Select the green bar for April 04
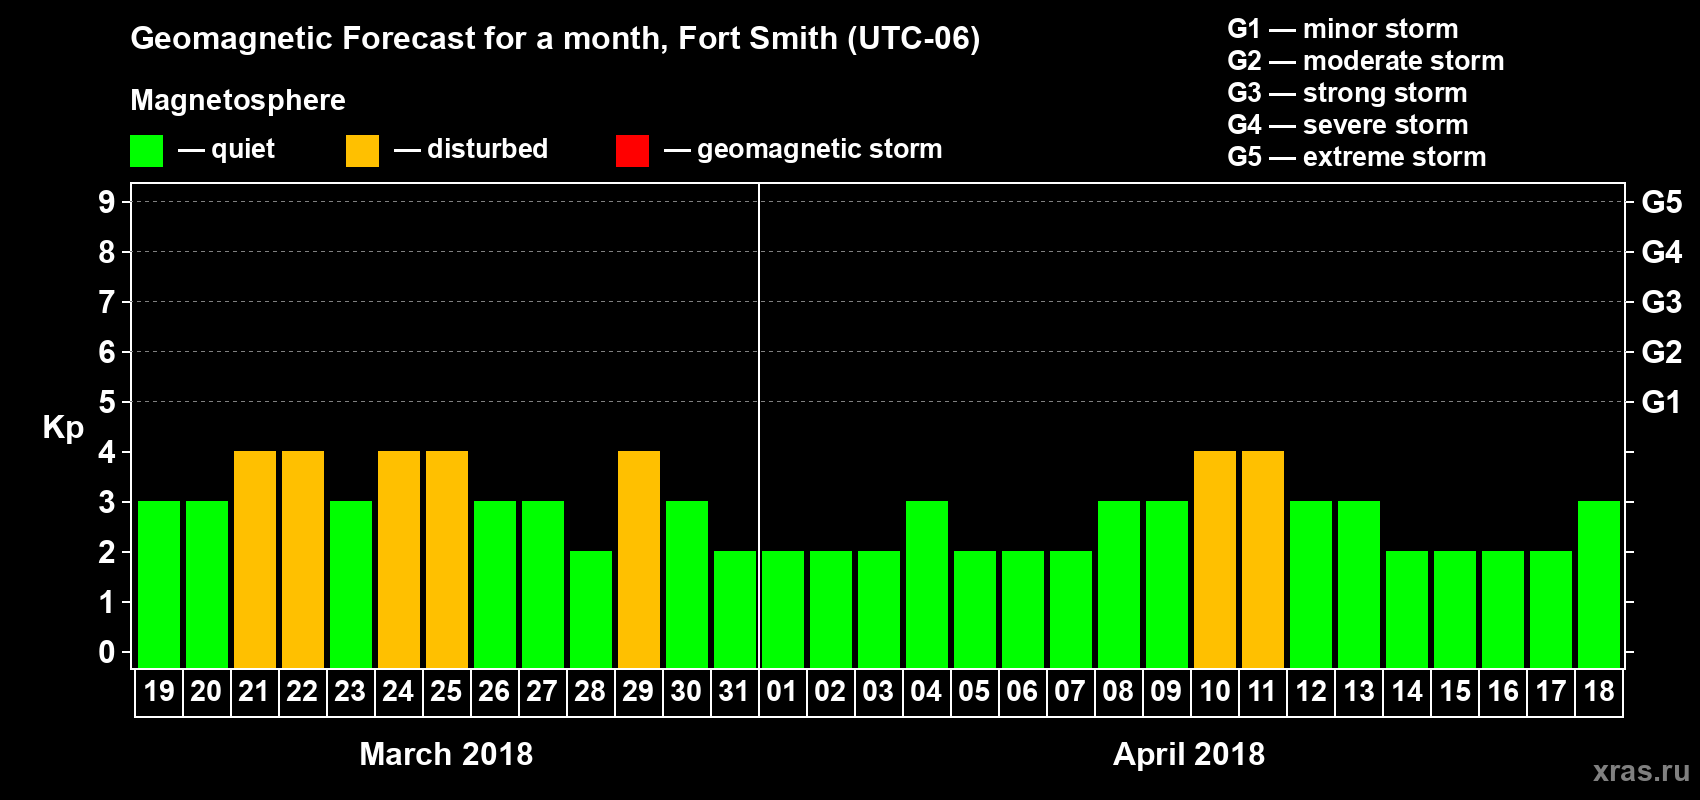 tap(927, 584)
